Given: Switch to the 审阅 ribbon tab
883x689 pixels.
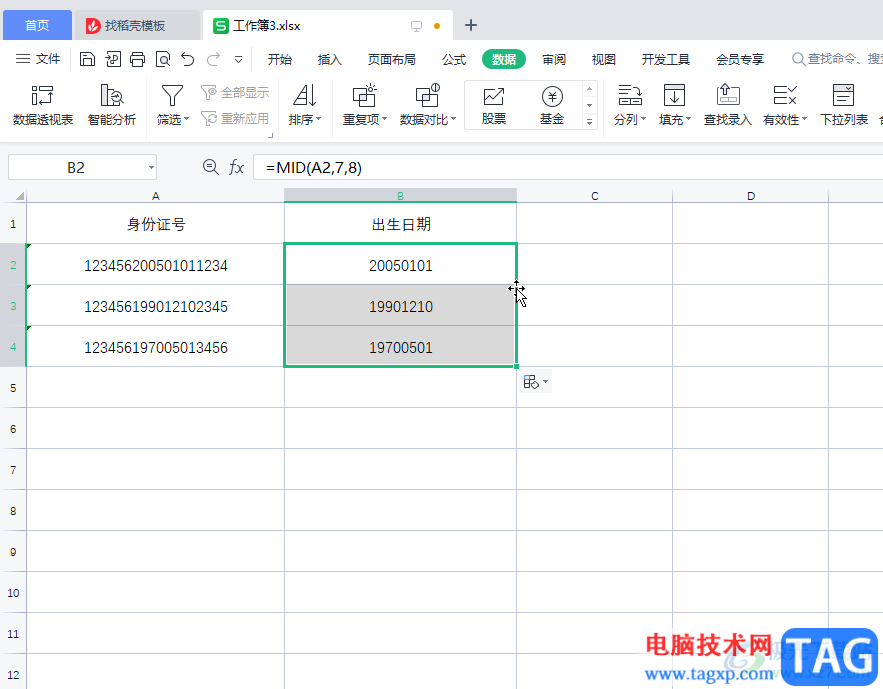Looking at the screenshot, I should [554, 59].
